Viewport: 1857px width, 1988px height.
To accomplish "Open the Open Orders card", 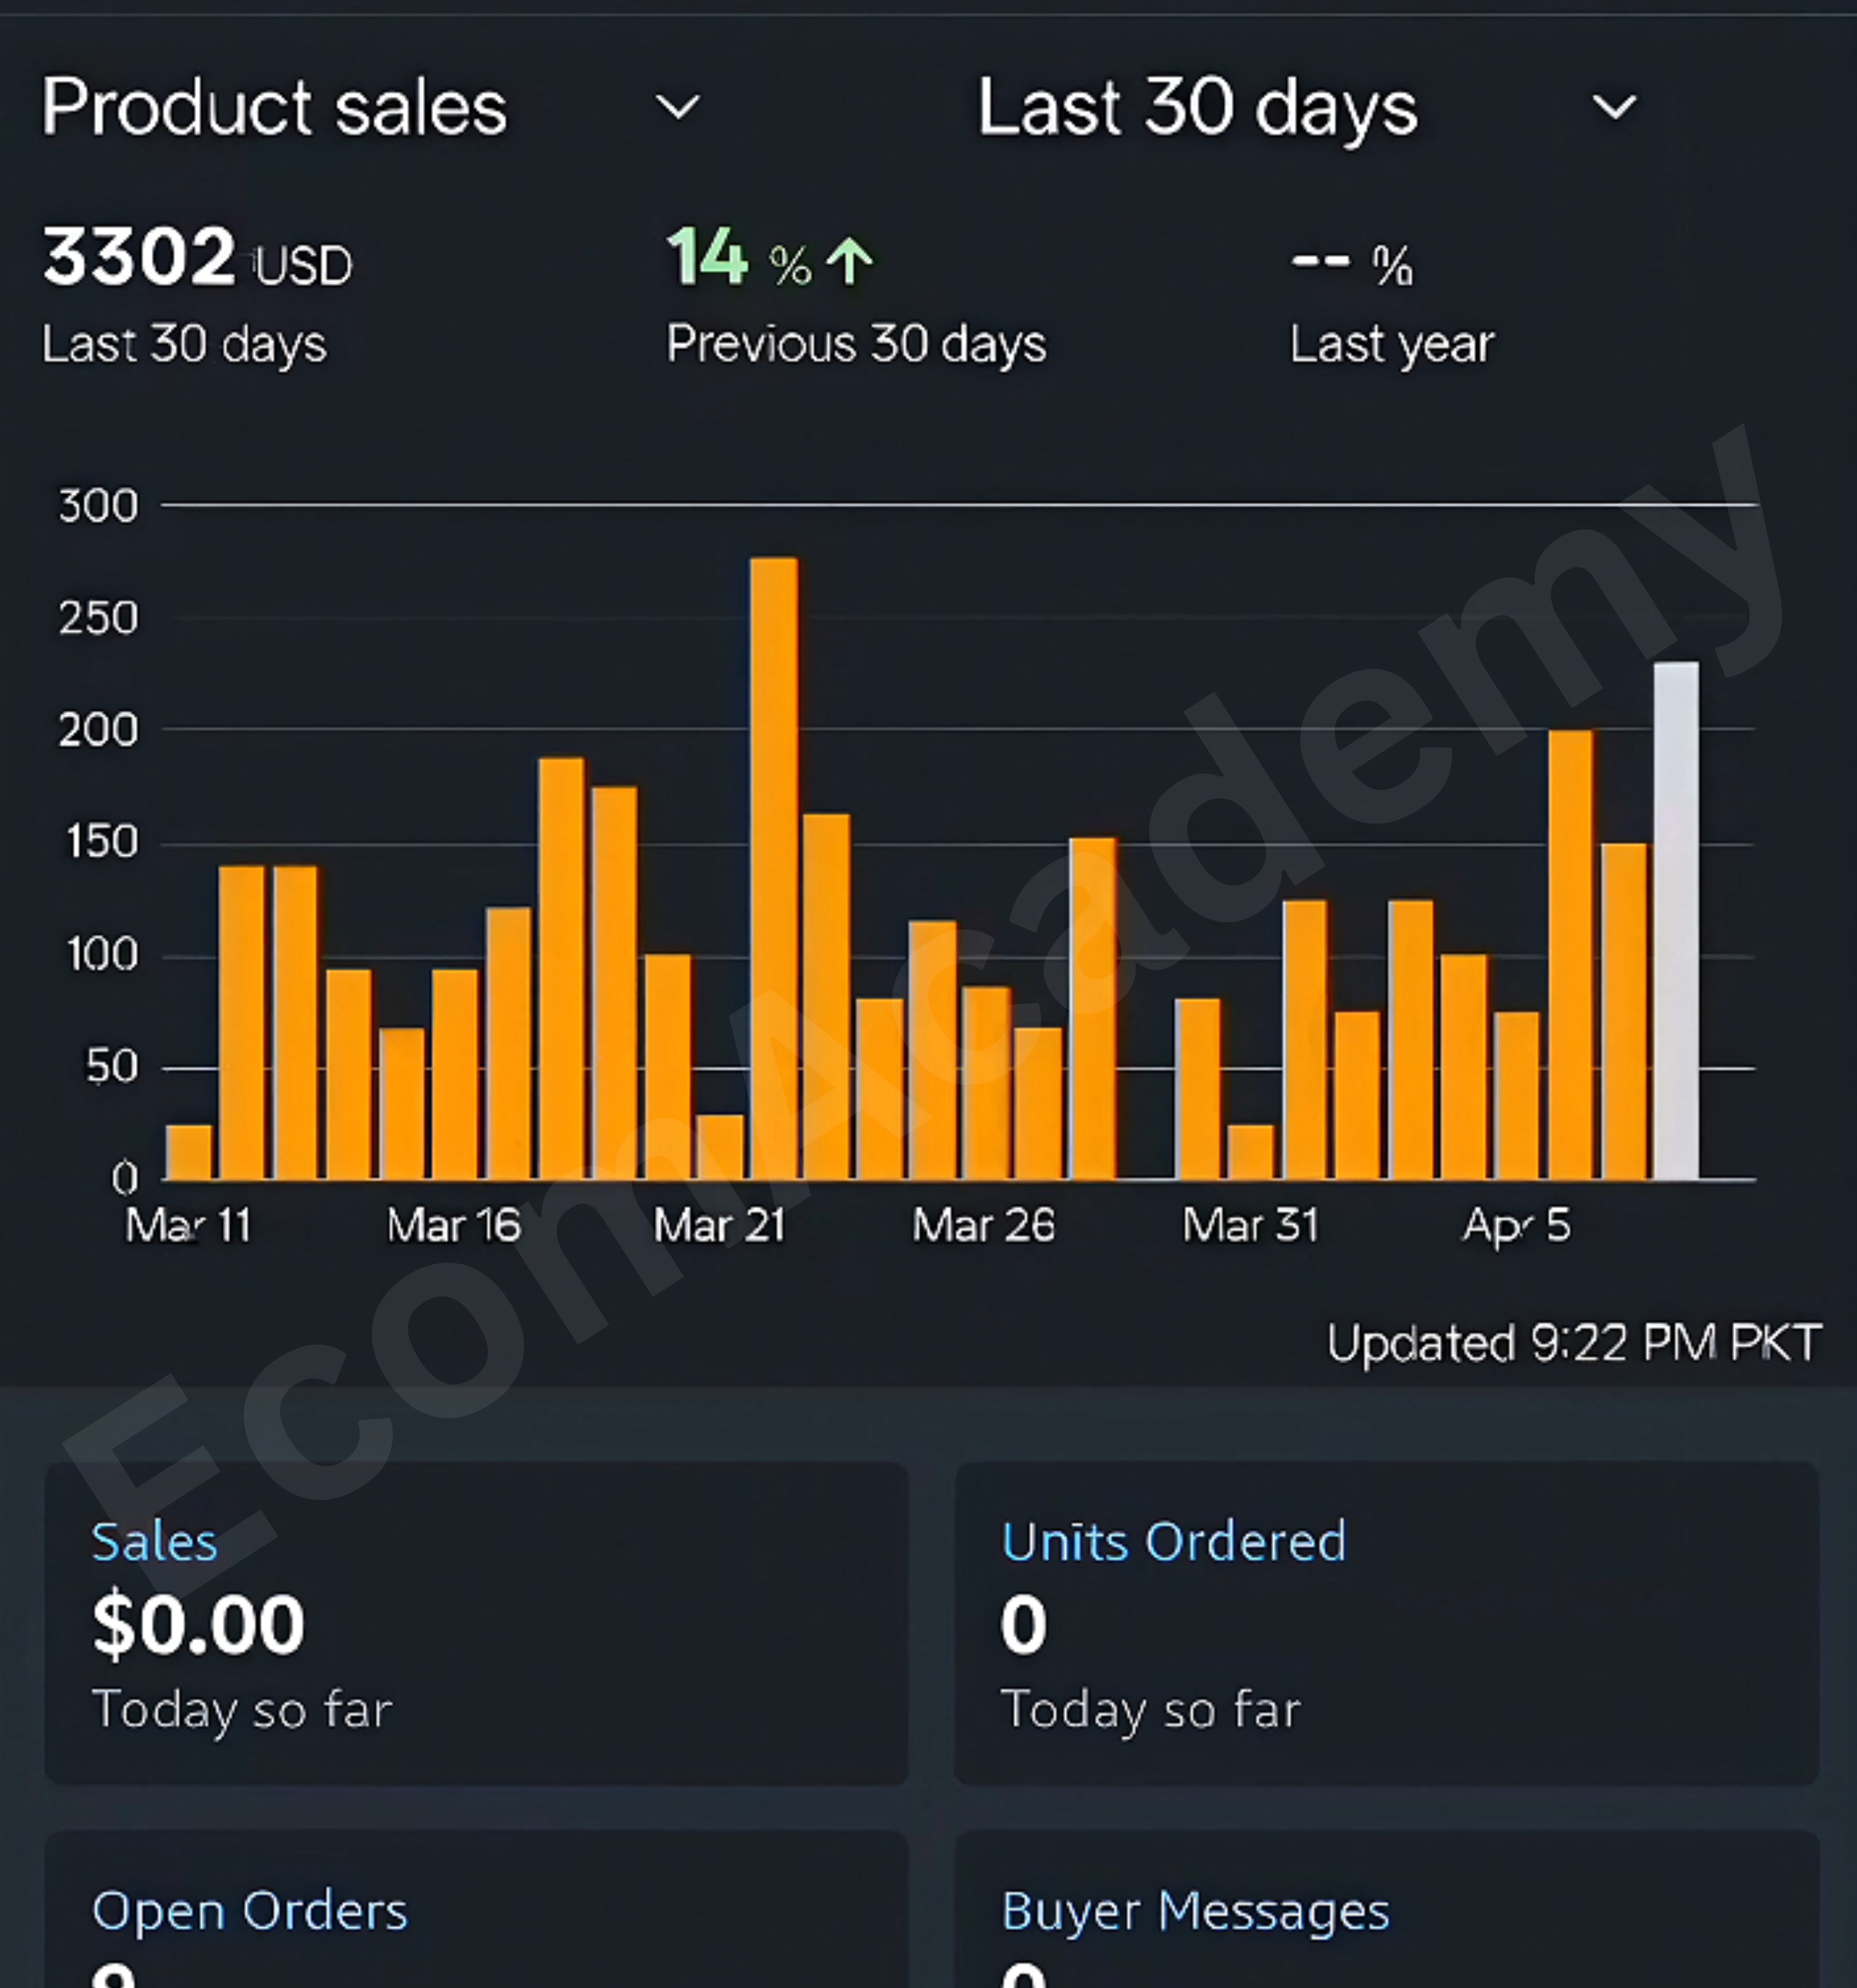I will point(476,1909).
